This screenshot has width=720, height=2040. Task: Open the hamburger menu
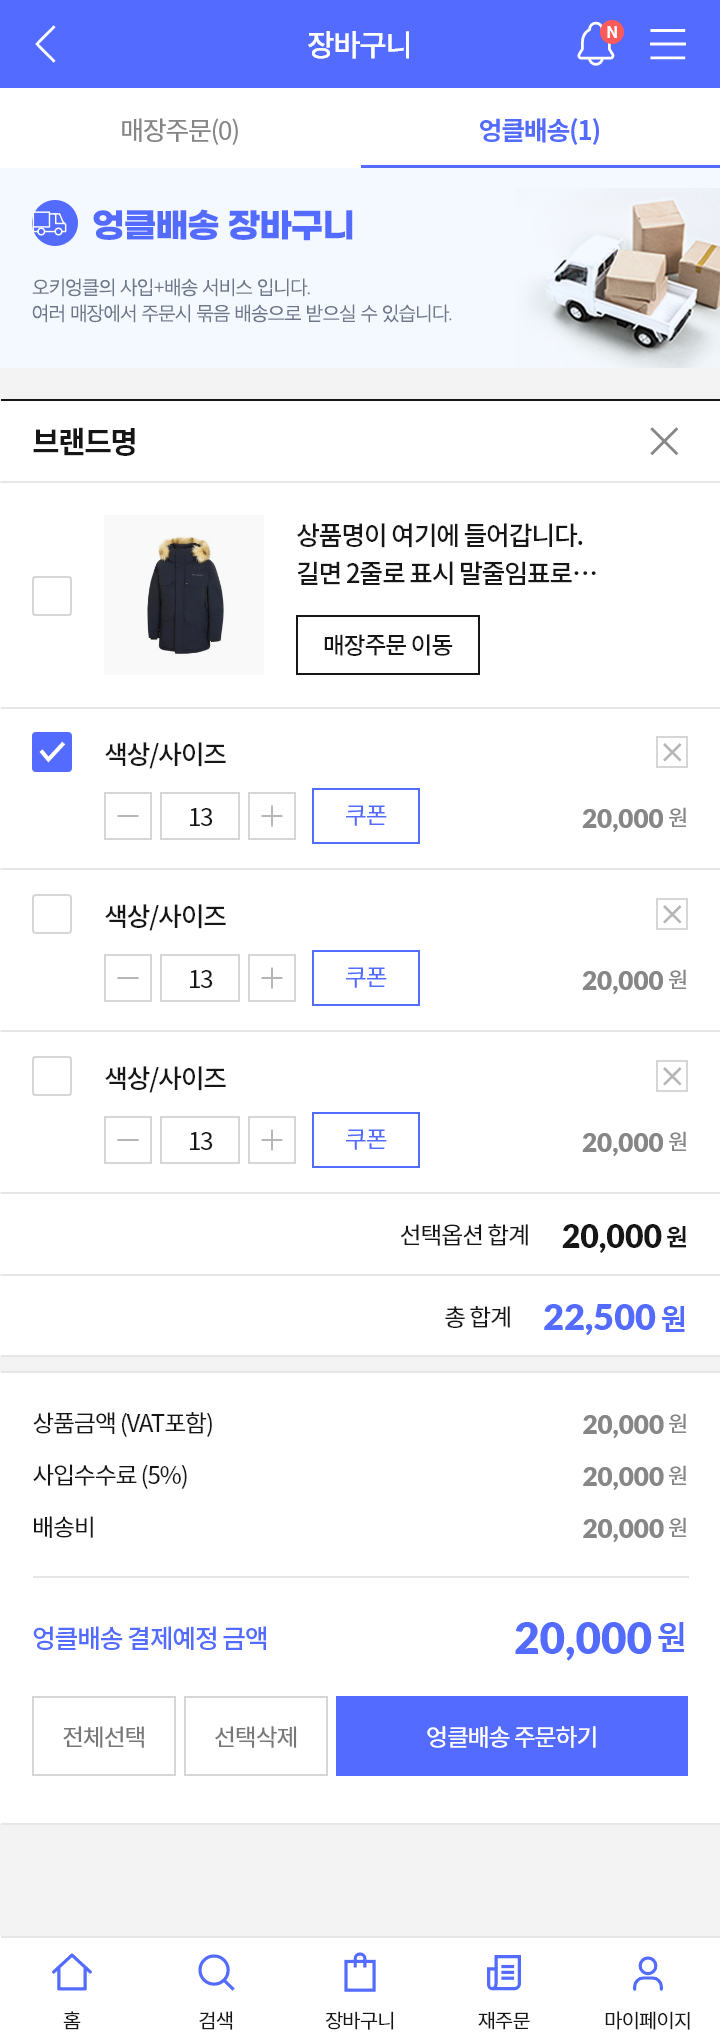667,44
